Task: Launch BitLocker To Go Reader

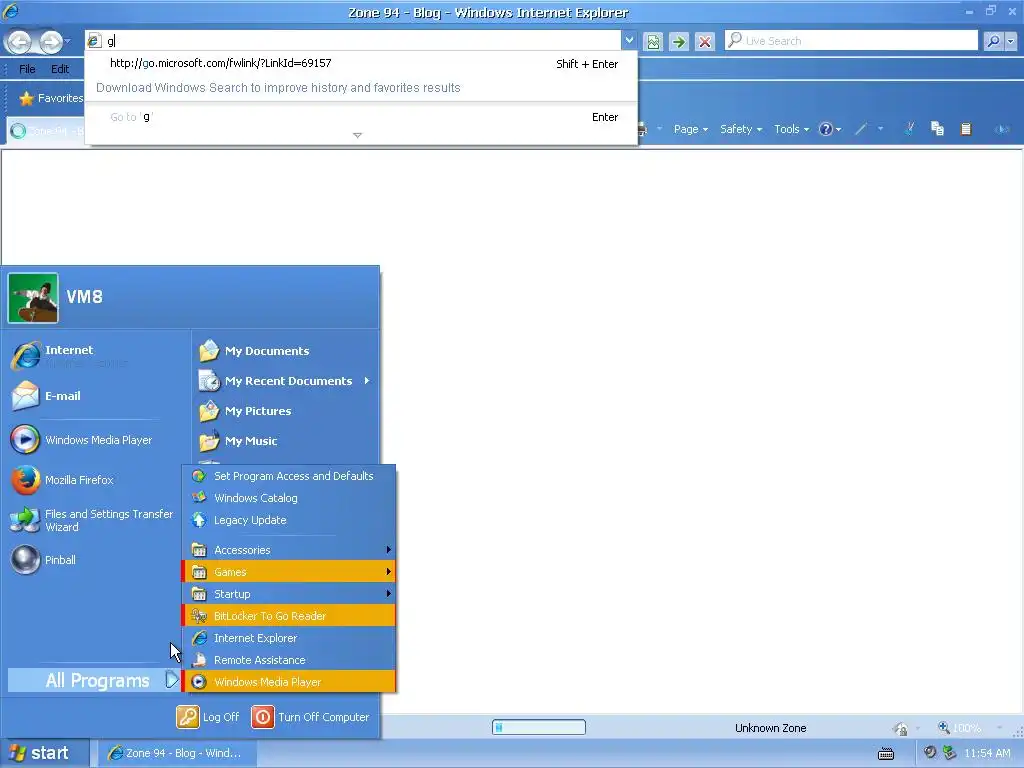Action: [289, 616]
